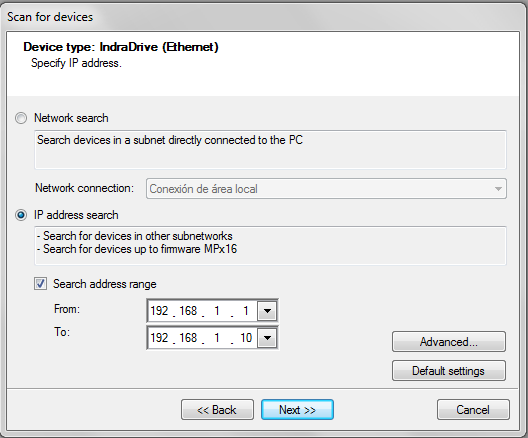Click the Advanced... button
Screen dimensions: 528x438
pyautogui.click(x=449, y=342)
